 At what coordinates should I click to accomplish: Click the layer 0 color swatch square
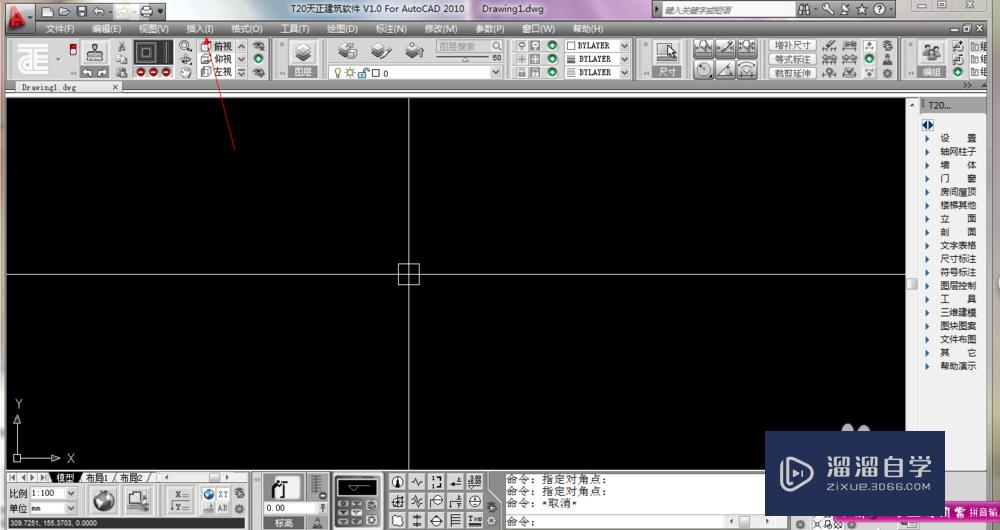[376, 73]
